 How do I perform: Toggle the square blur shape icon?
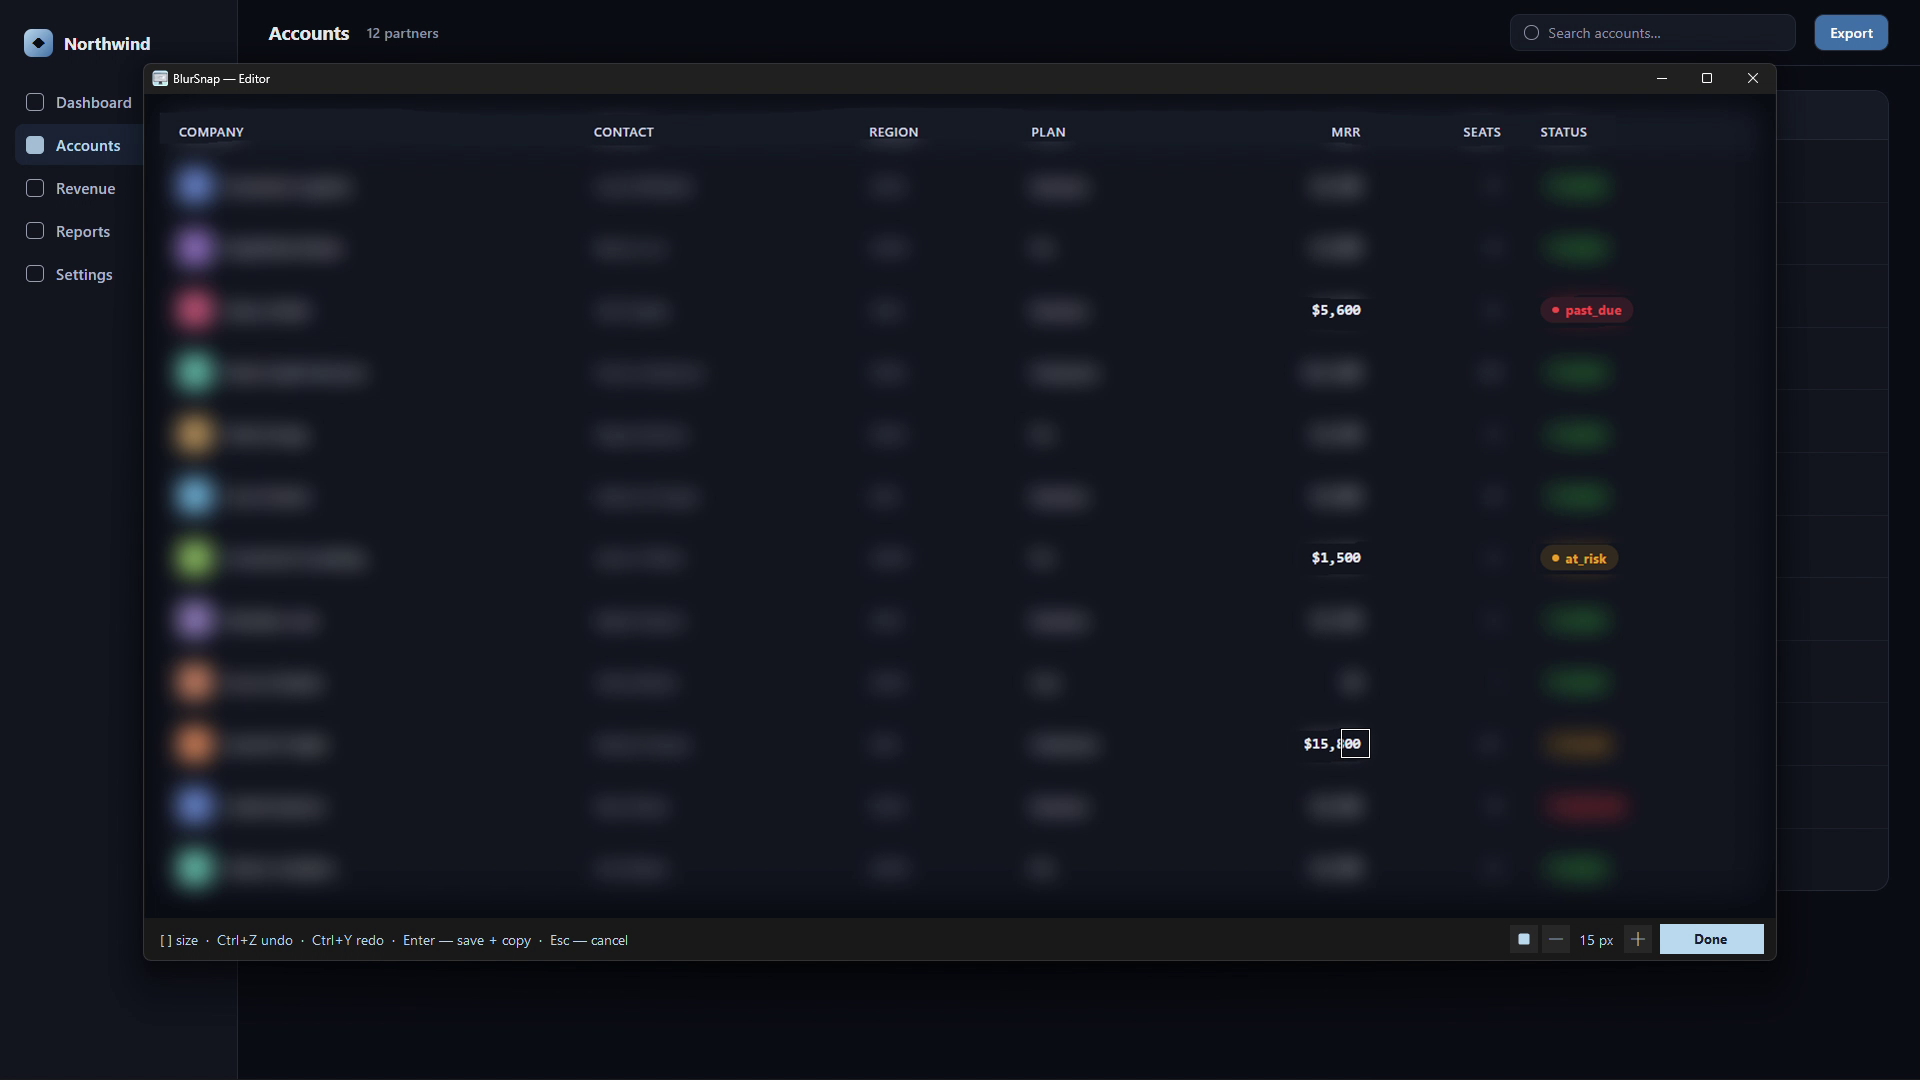(1524, 939)
